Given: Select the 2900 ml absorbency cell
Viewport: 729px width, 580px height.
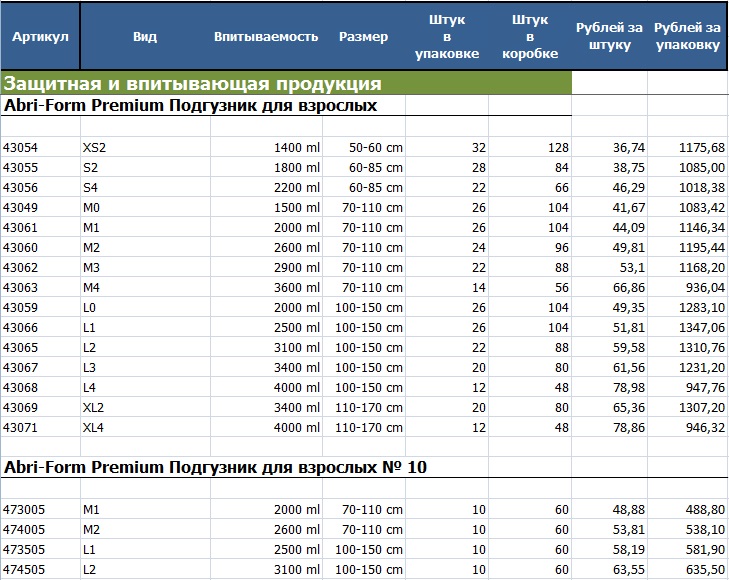Looking at the screenshot, I should tap(266, 267).
